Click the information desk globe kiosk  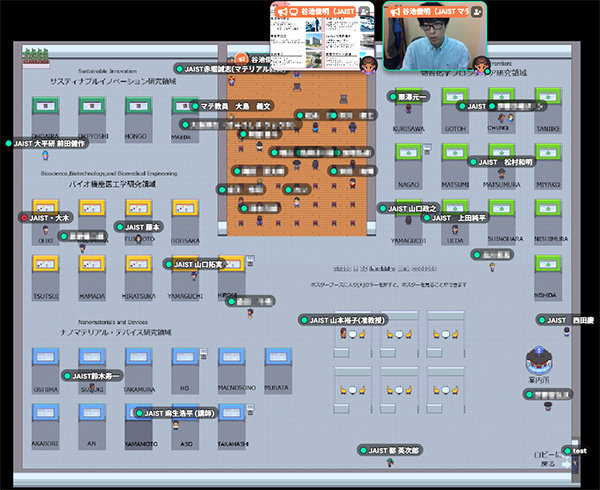(539, 356)
